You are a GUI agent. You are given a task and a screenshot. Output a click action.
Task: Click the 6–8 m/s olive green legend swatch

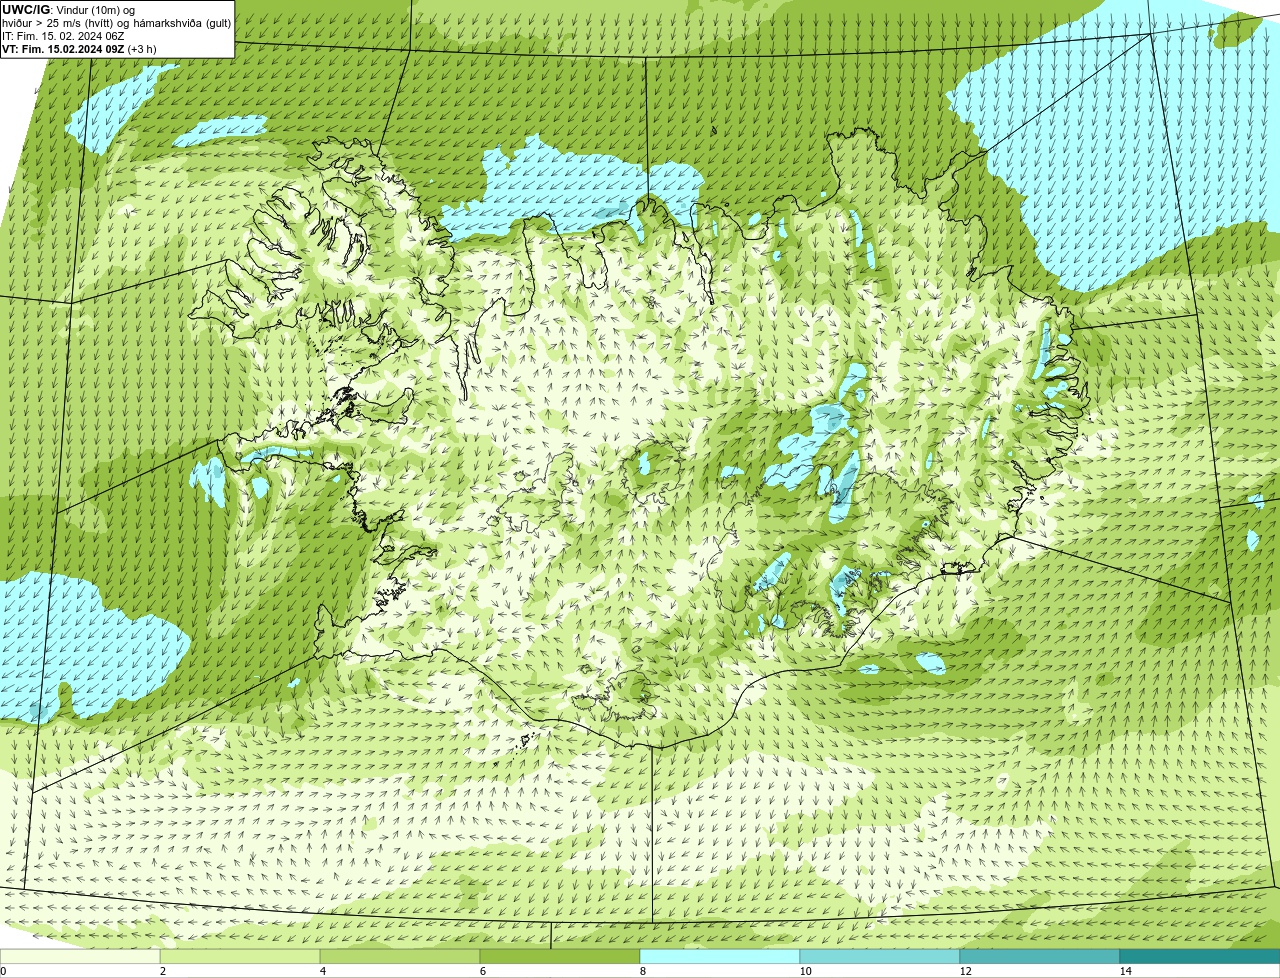point(560,956)
